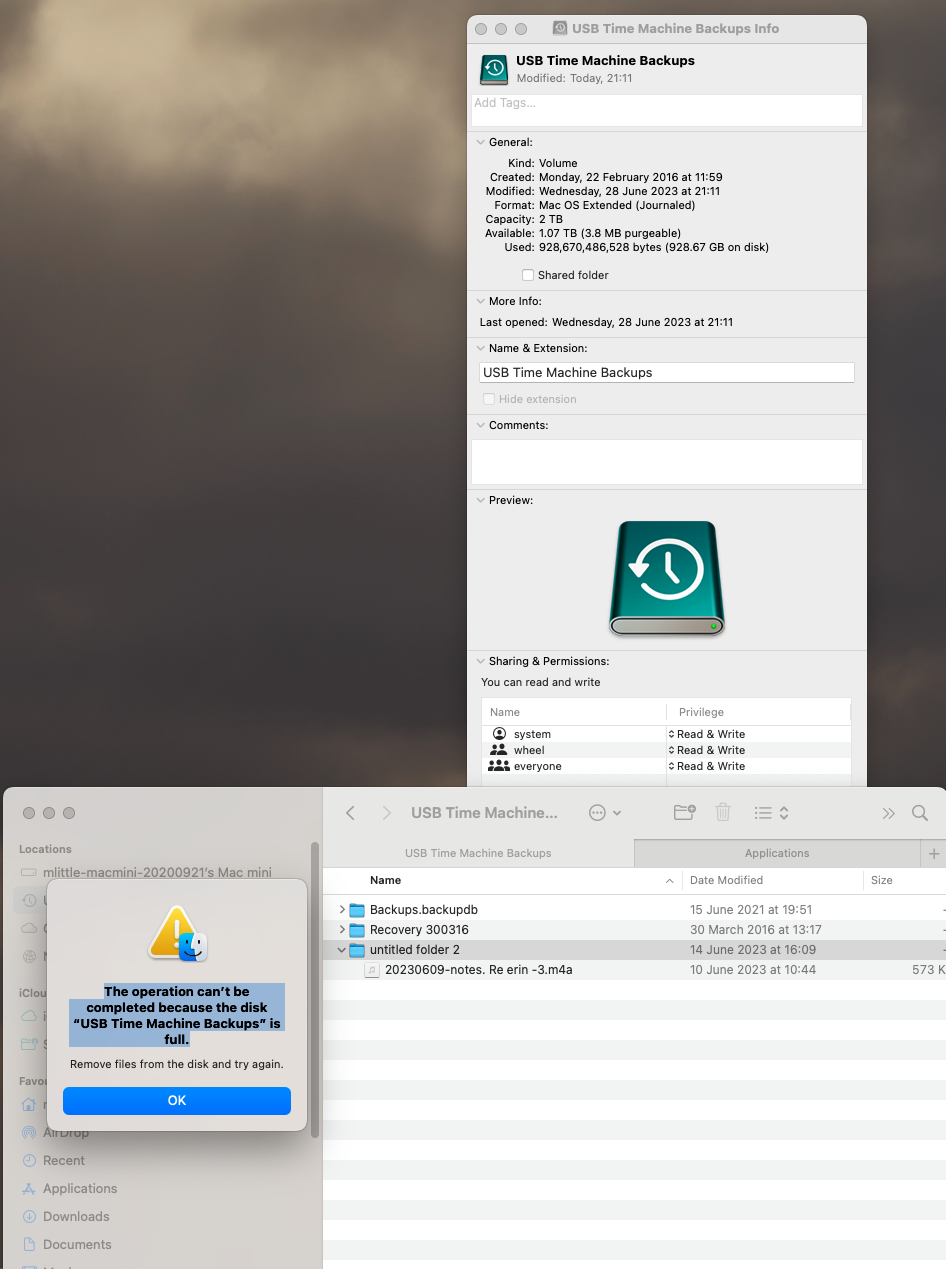Collapse Name & Extension section
Viewport: 946px width, 1269px height.
480,348
